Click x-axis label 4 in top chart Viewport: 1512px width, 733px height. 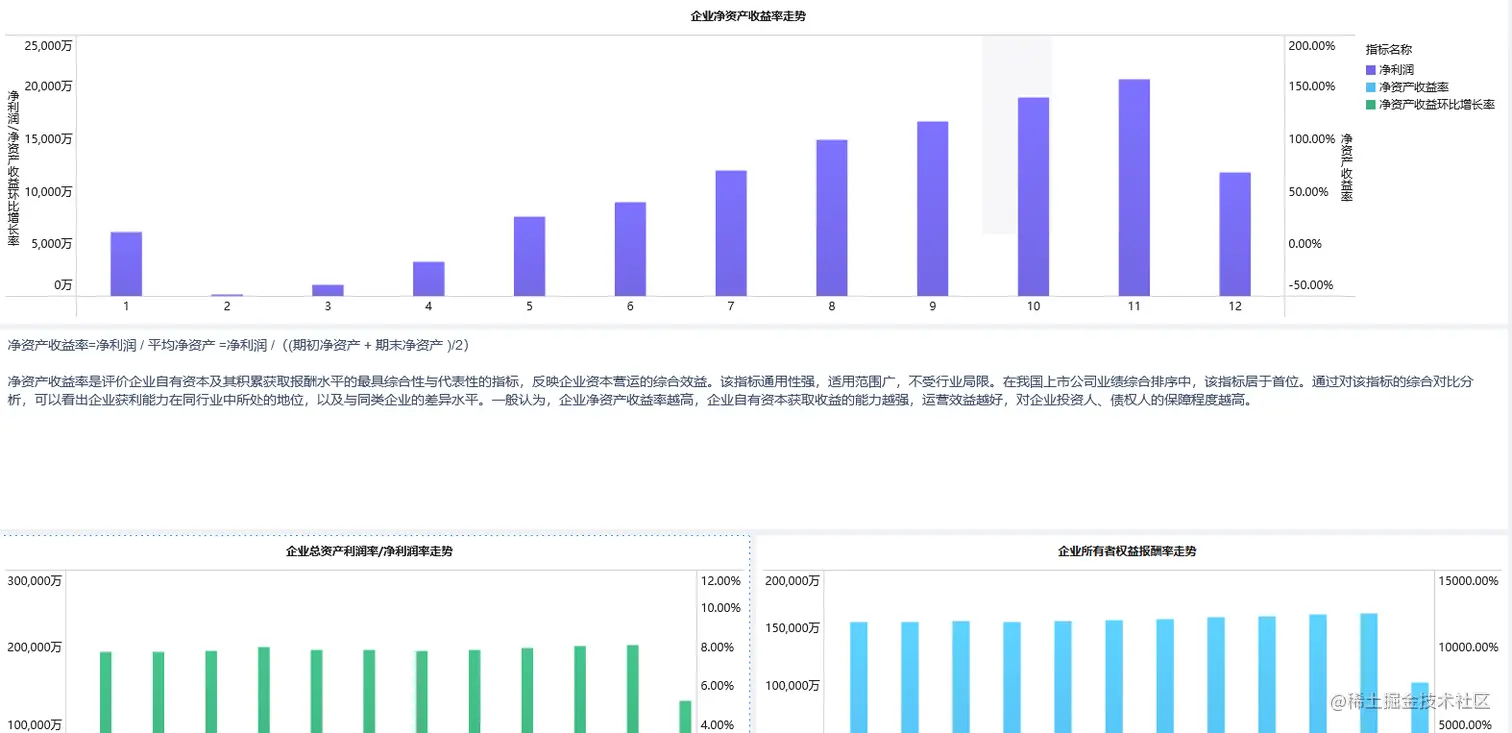click(428, 306)
